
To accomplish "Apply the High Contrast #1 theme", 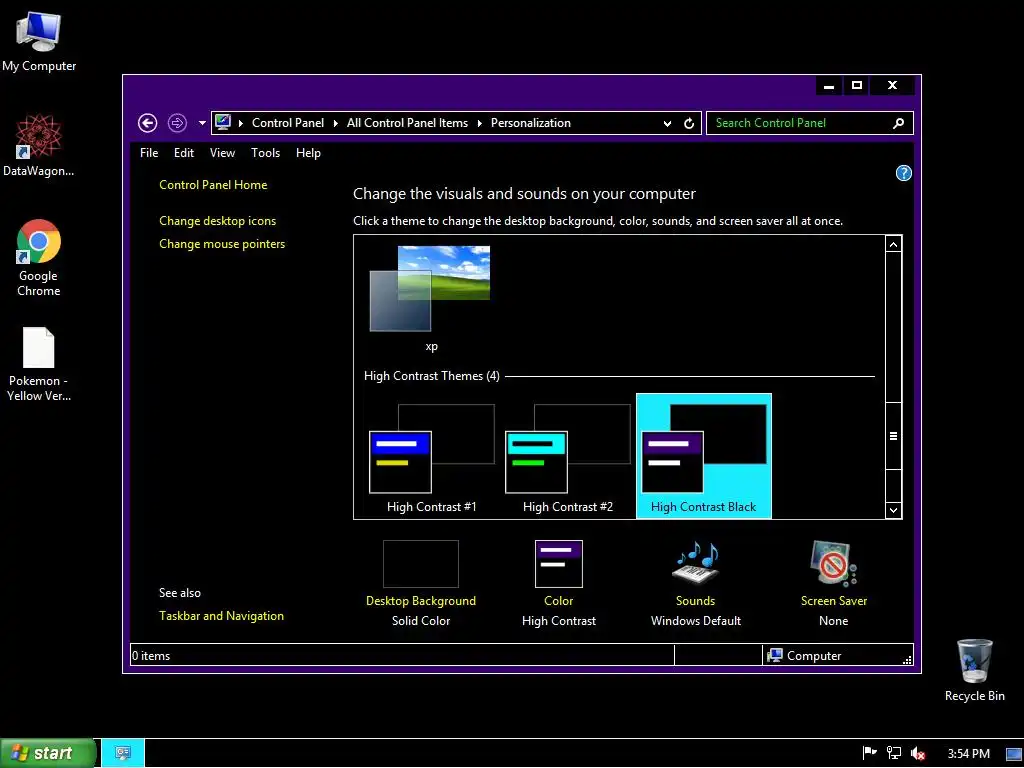I will pyautogui.click(x=432, y=456).
